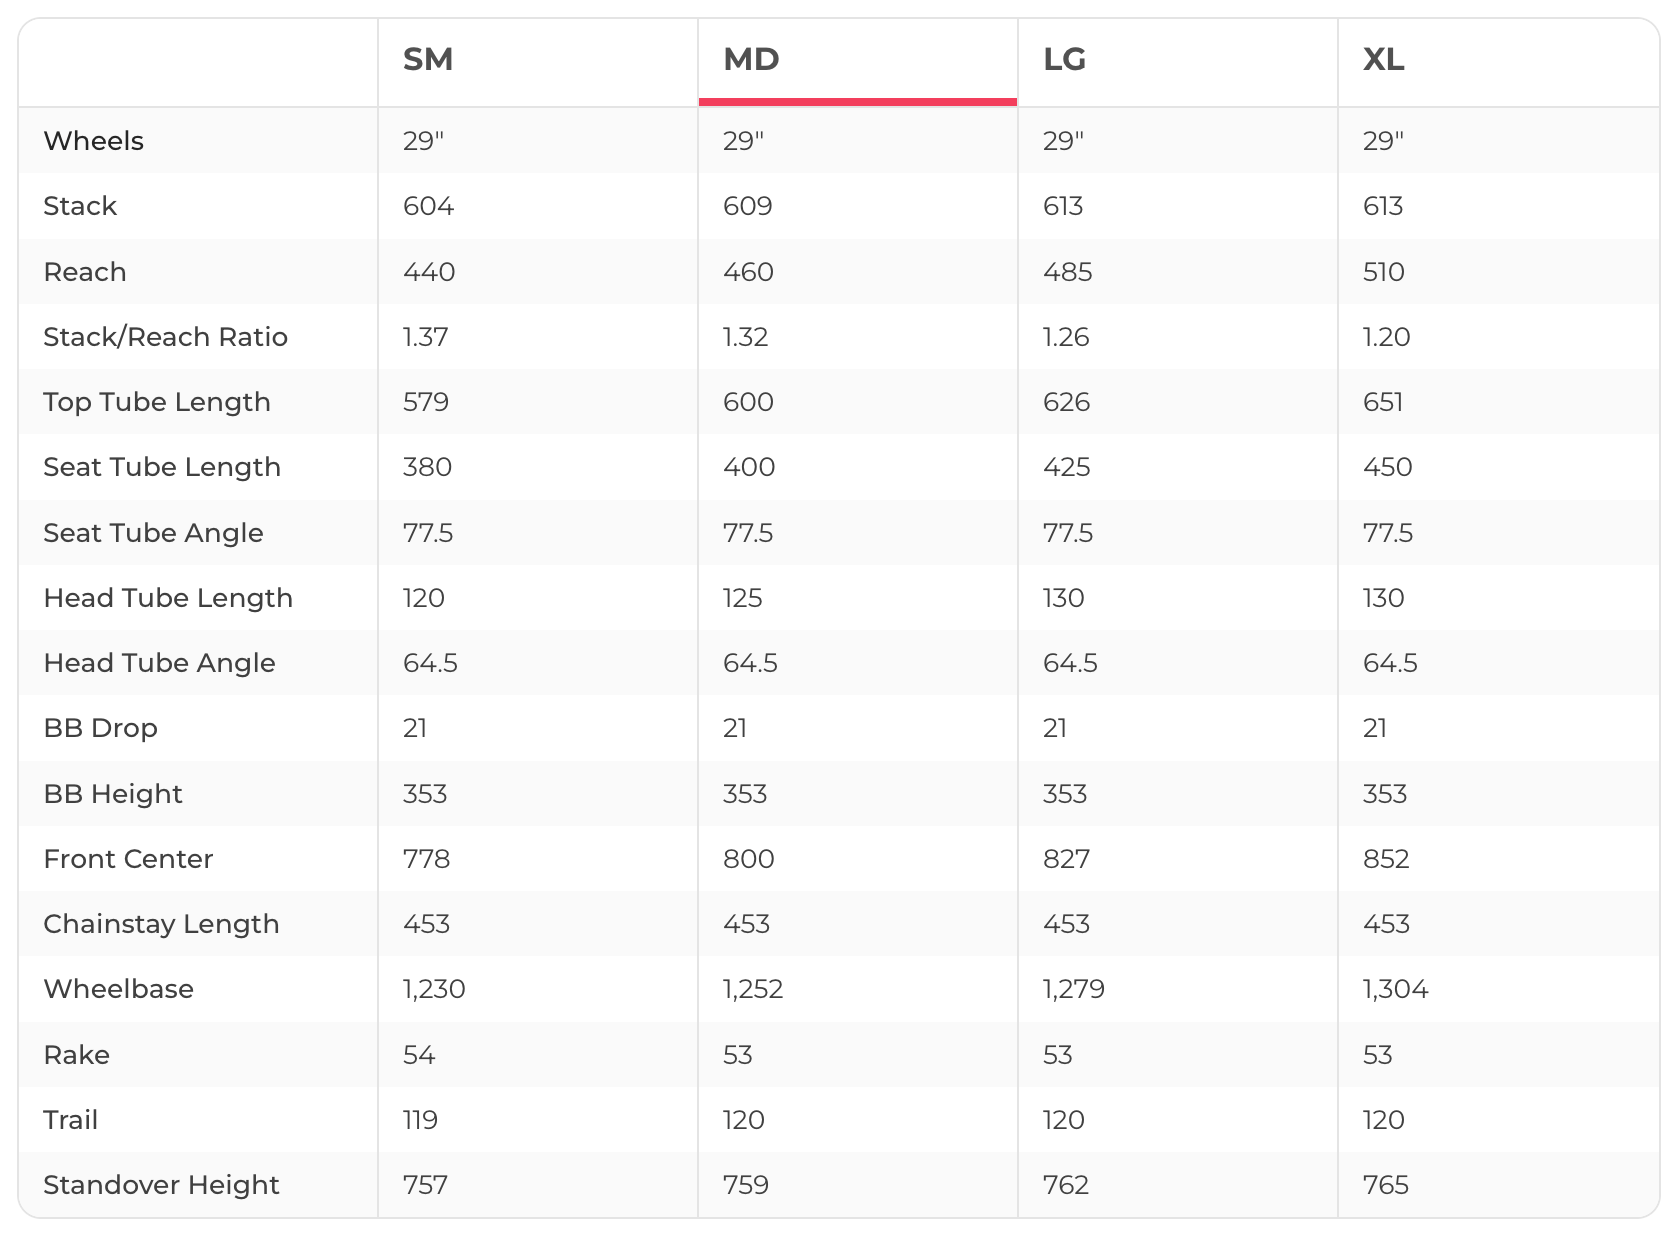Click the Stack/Reach Ratio row label
The width and height of the screenshot is (1676, 1238).
(x=165, y=337)
